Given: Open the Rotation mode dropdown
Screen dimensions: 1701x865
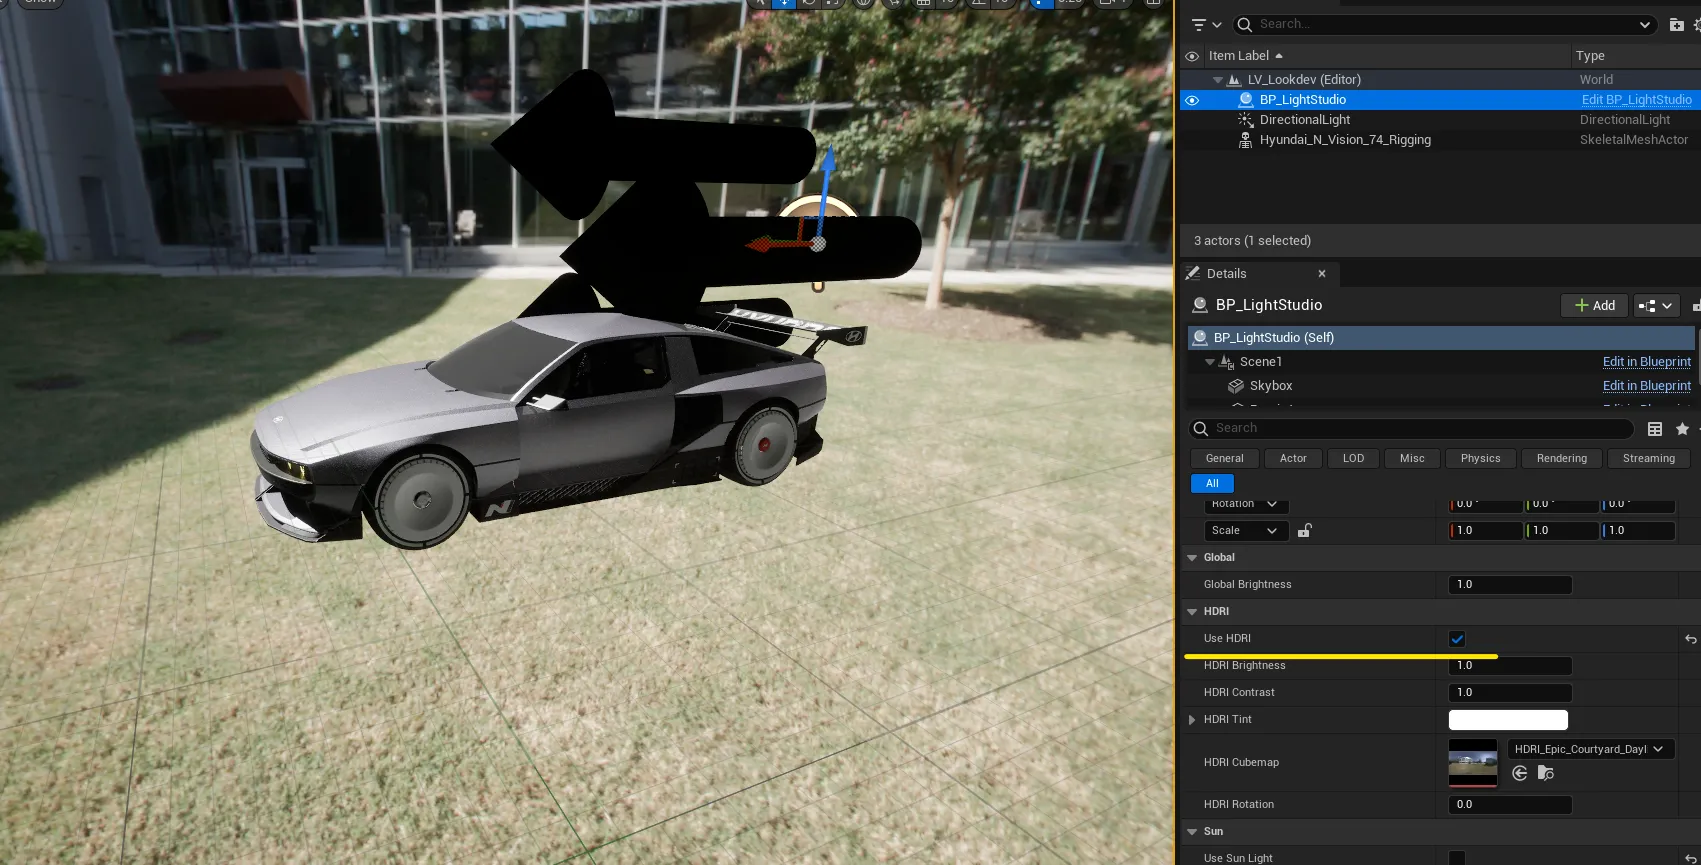Looking at the screenshot, I should [x=1245, y=504].
